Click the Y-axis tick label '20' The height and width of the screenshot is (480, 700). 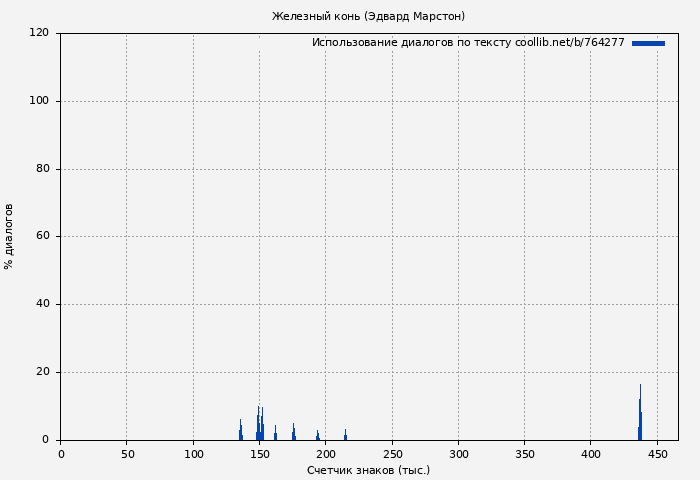(x=42, y=372)
